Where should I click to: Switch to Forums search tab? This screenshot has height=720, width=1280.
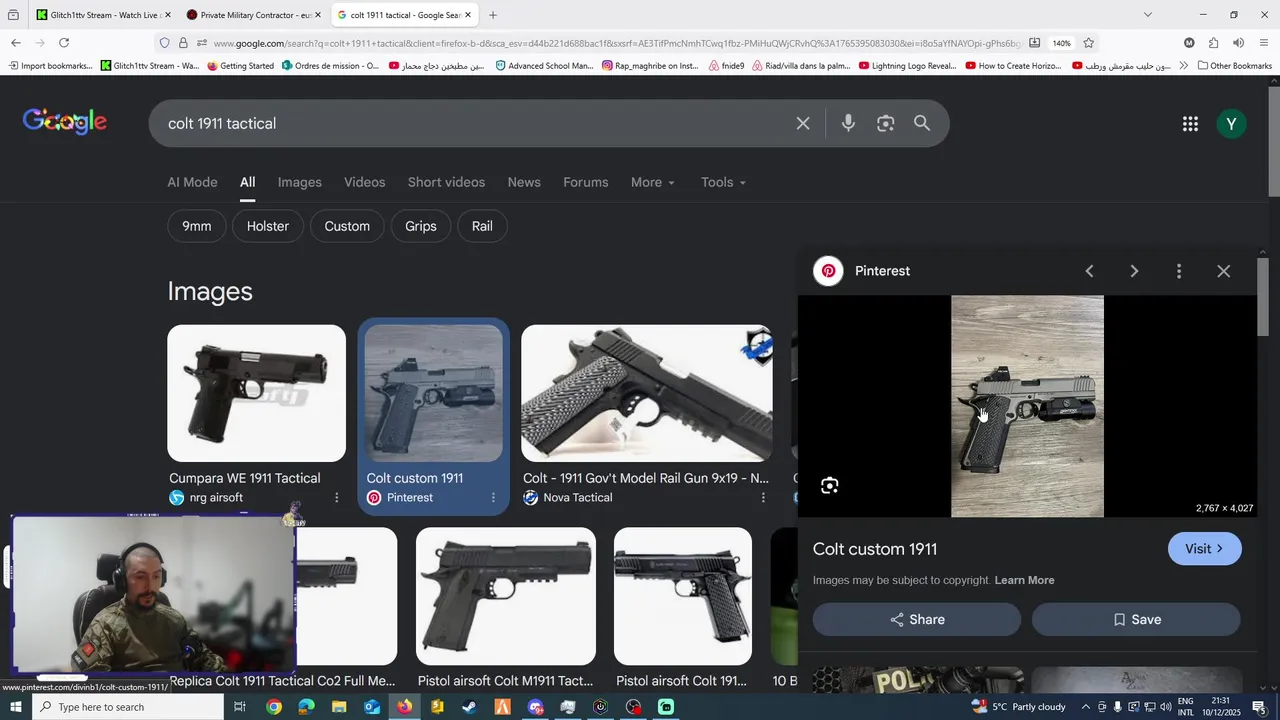586,182
